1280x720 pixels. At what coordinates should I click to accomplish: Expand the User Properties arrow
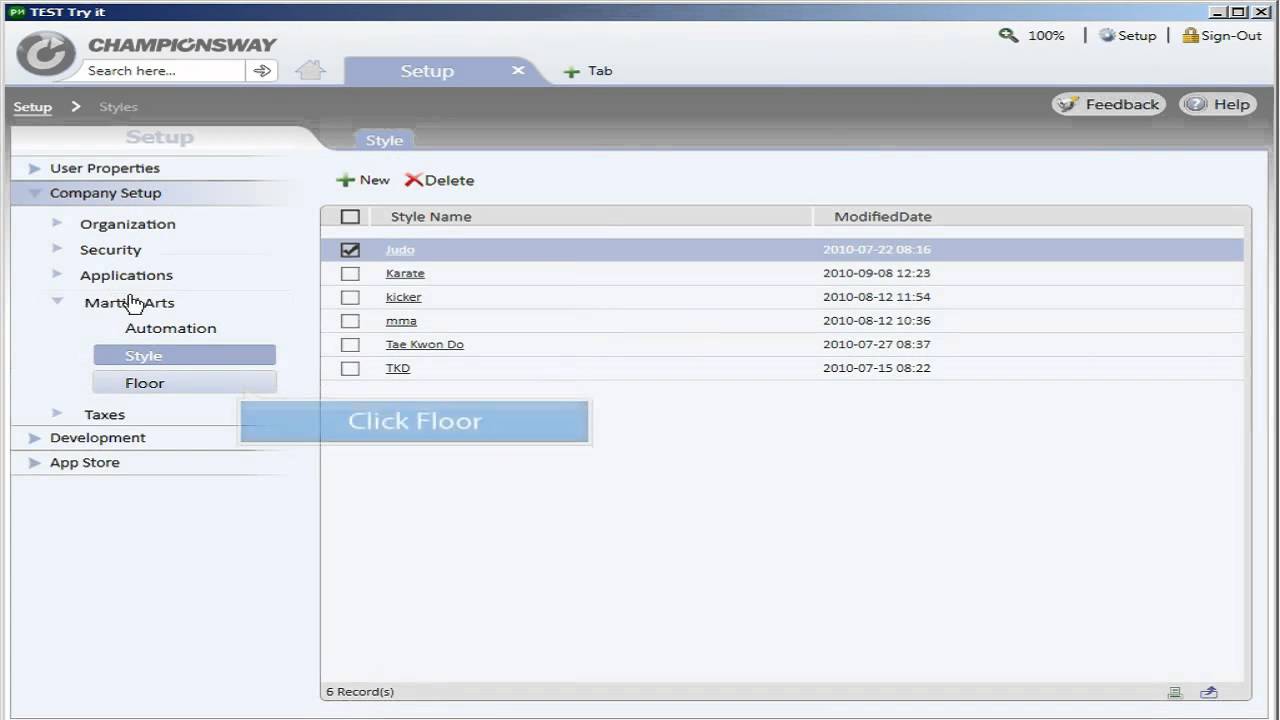click(x=35, y=168)
